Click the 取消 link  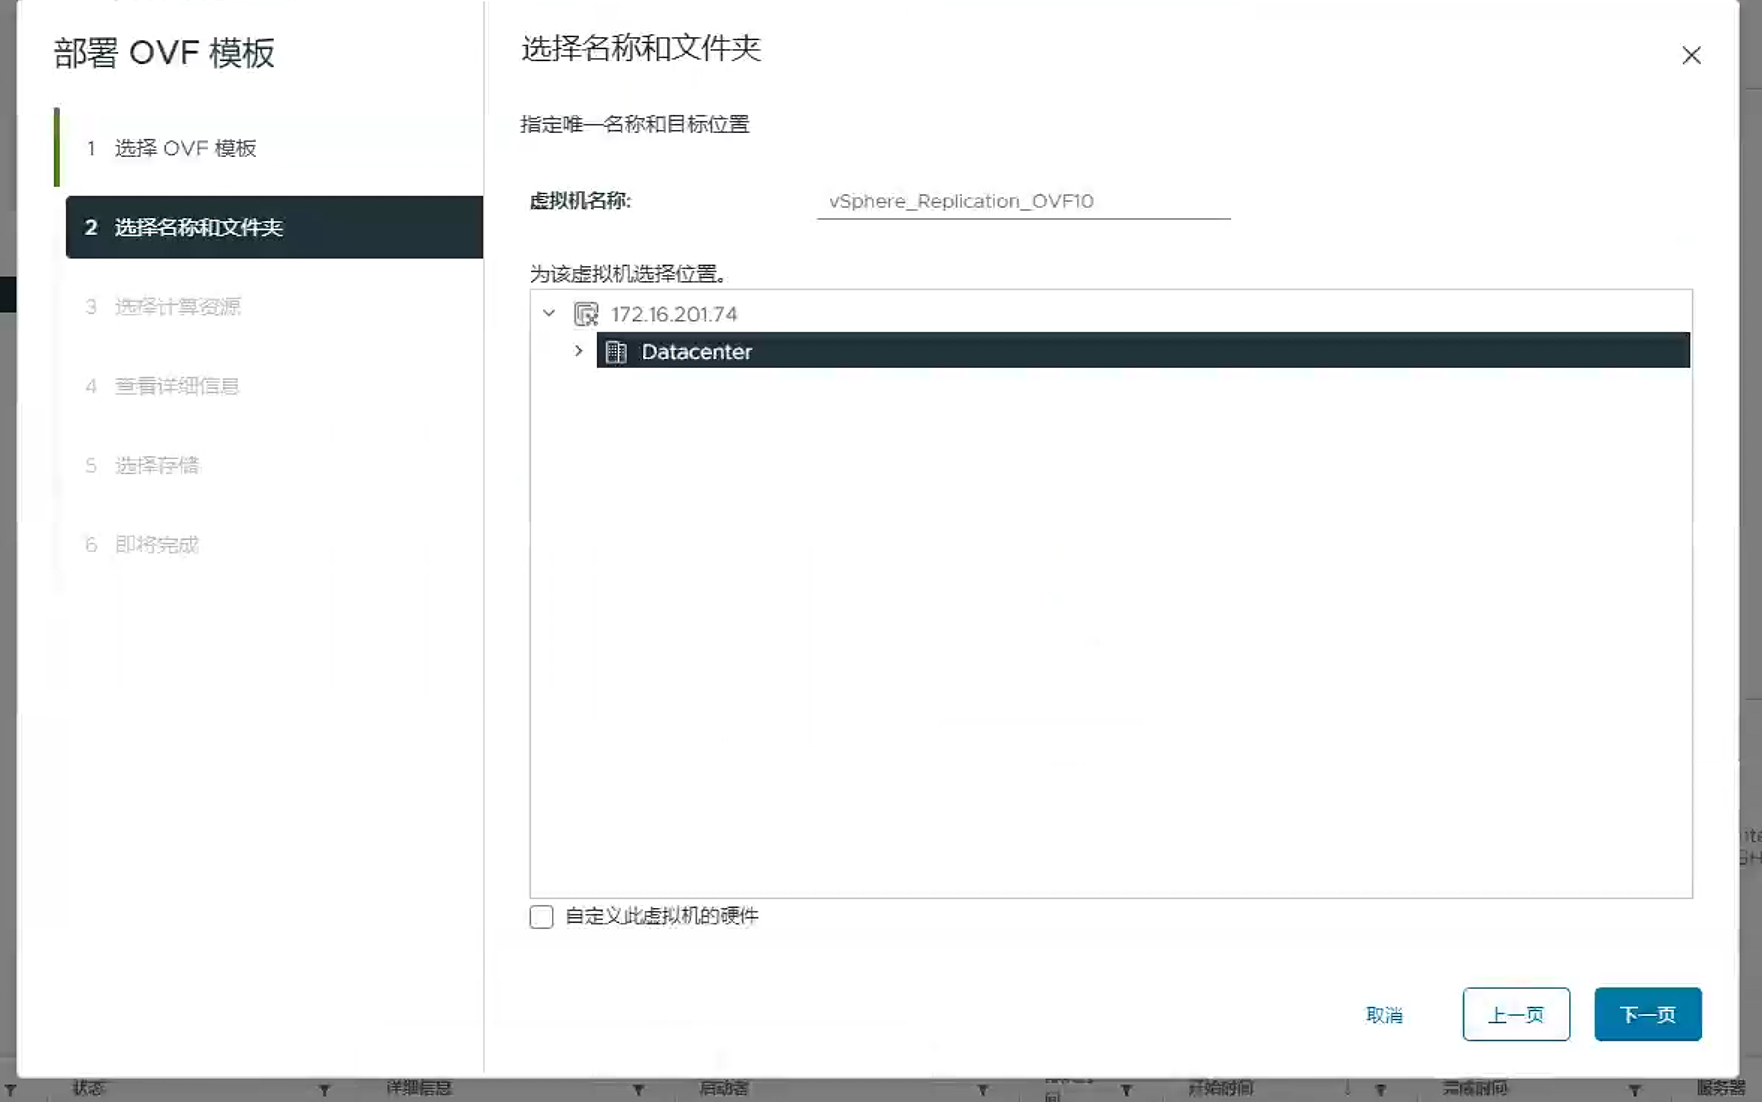1384,1015
